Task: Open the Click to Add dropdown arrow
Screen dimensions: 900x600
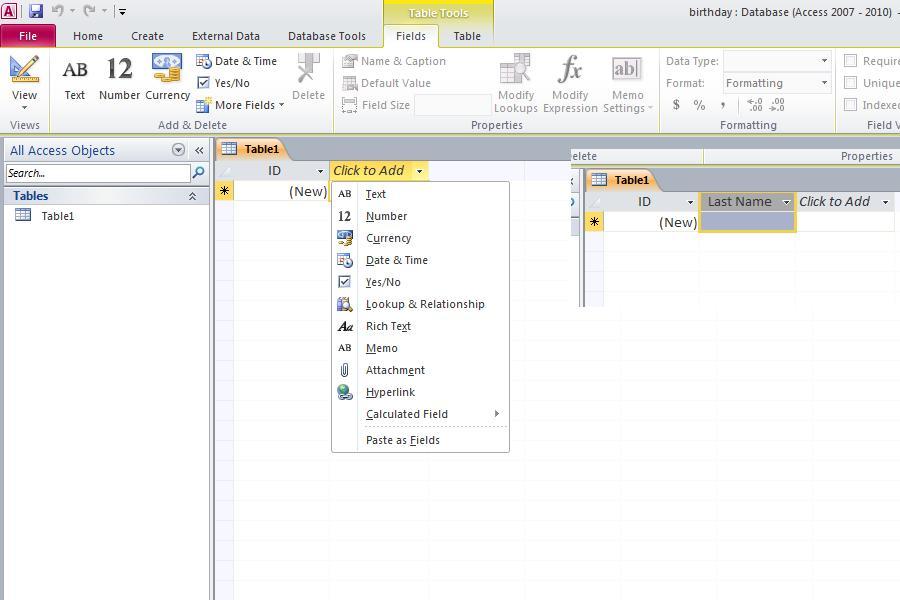Action: click(x=420, y=171)
